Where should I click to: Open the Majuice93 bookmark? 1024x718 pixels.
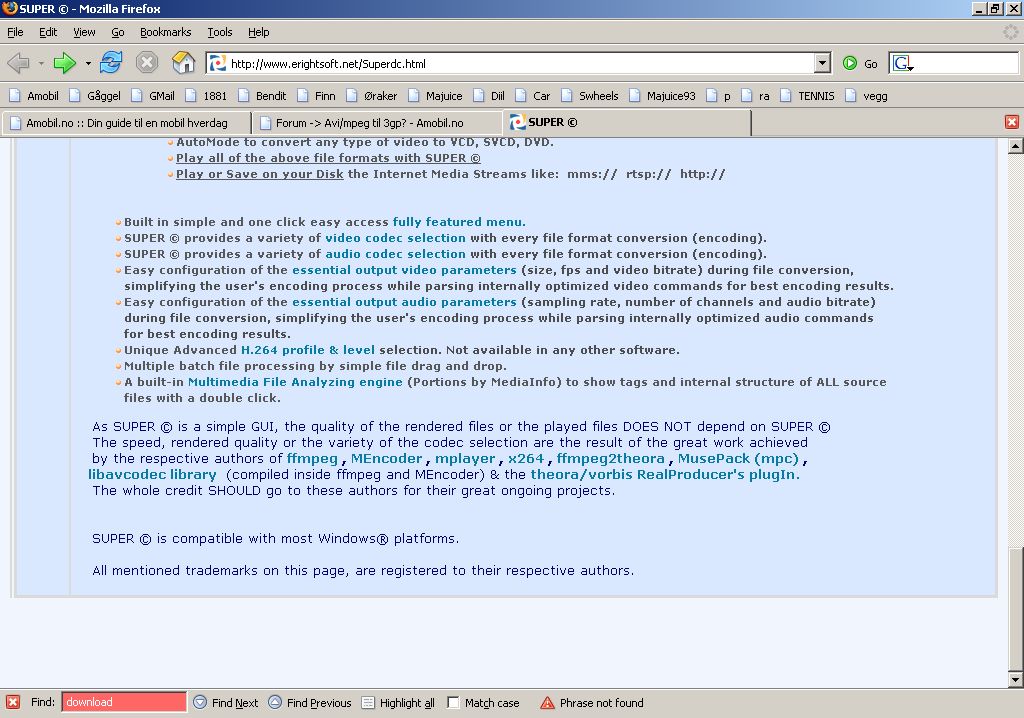coord(662,96)
